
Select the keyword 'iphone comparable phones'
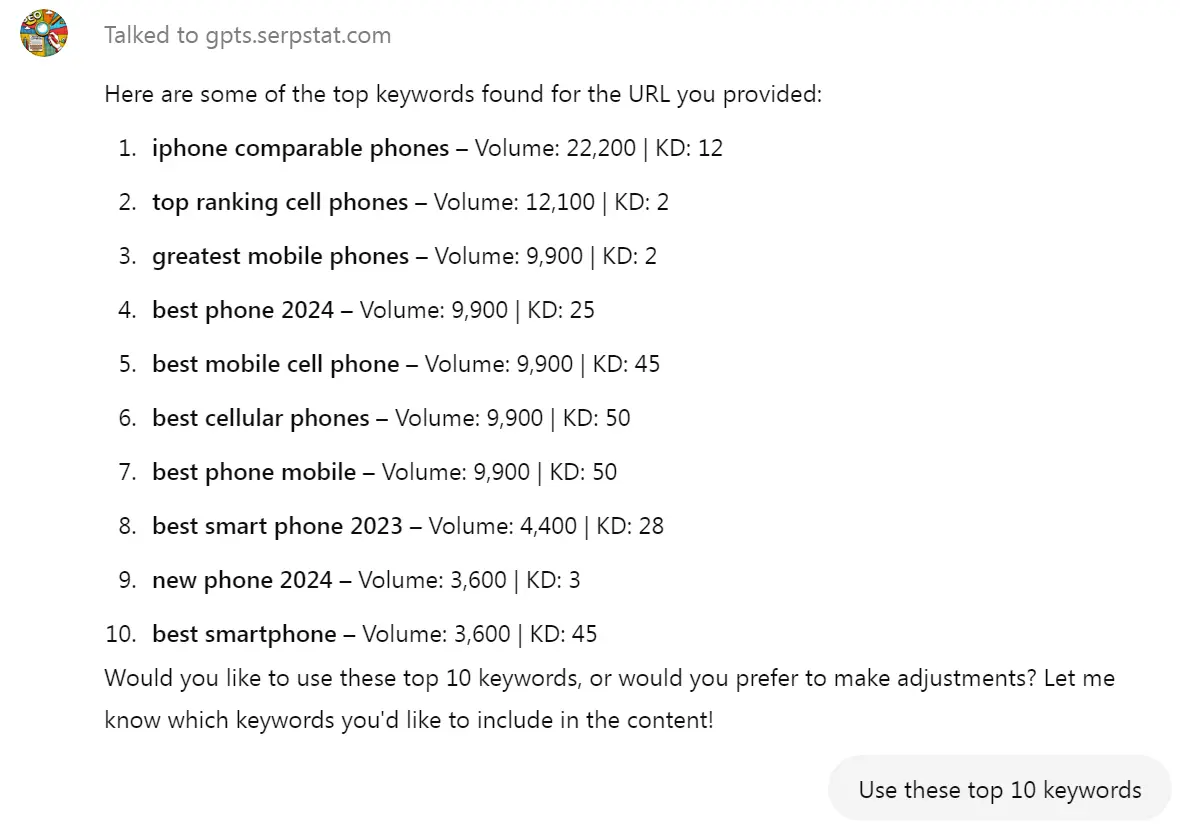[299, 148]
